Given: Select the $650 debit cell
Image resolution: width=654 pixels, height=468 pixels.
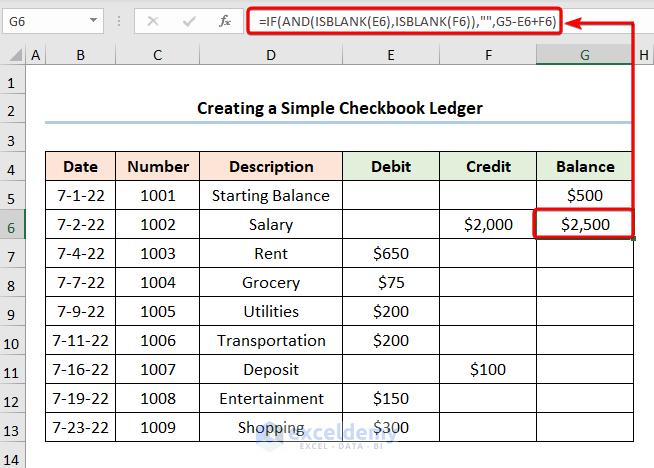Looking at the screenshot, I should (391, 253).
